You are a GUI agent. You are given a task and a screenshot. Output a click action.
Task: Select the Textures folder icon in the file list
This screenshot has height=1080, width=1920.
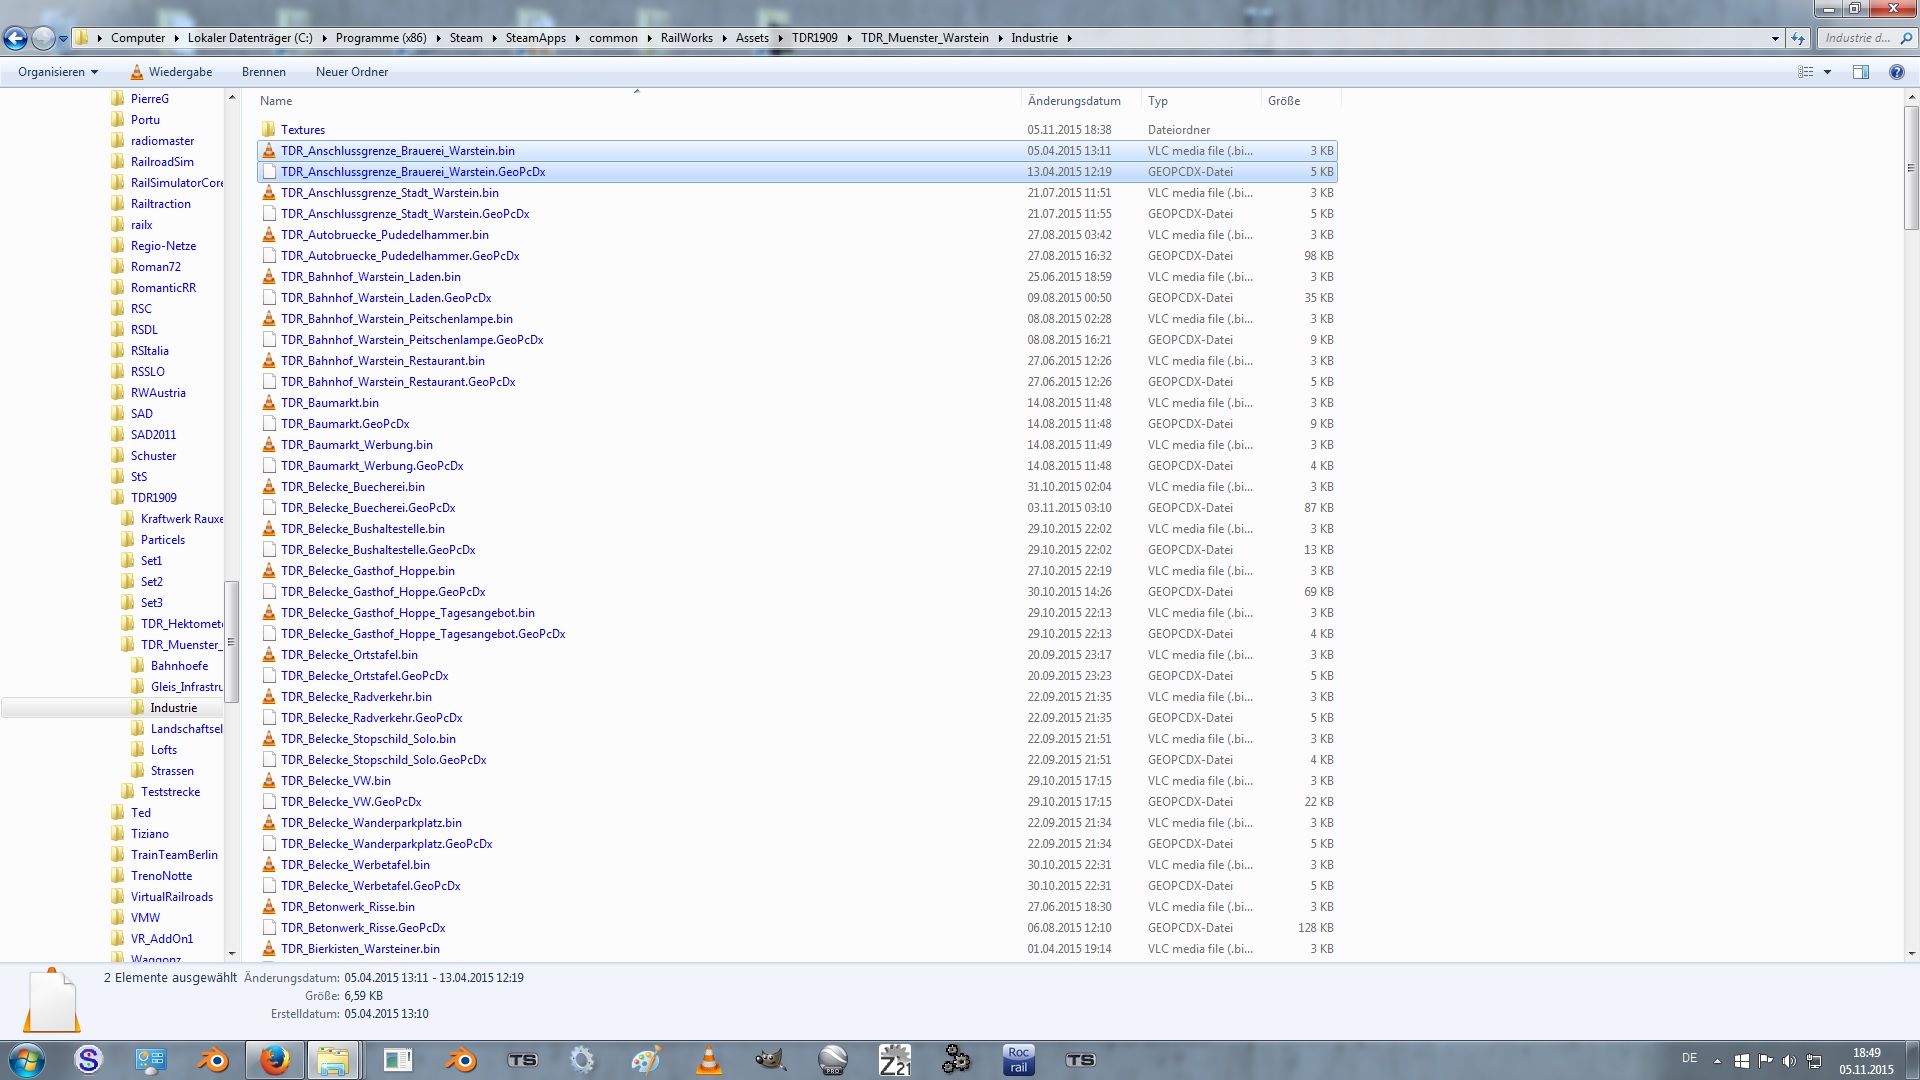pyautogui.click(x=268, y=130)
